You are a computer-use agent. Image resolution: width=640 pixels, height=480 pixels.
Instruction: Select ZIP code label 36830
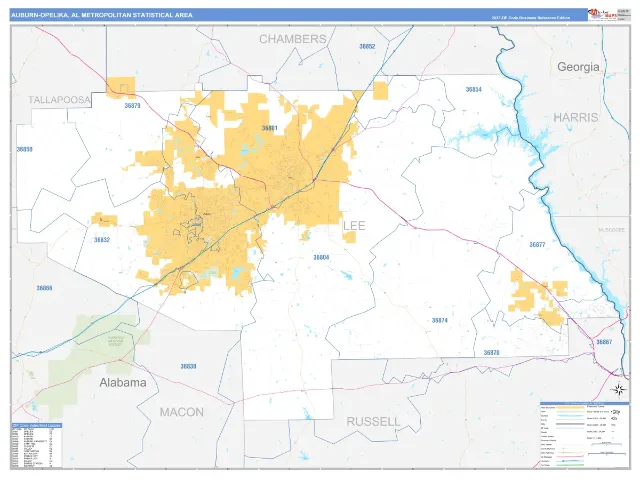pyautogui.click(x=188, y=367)
